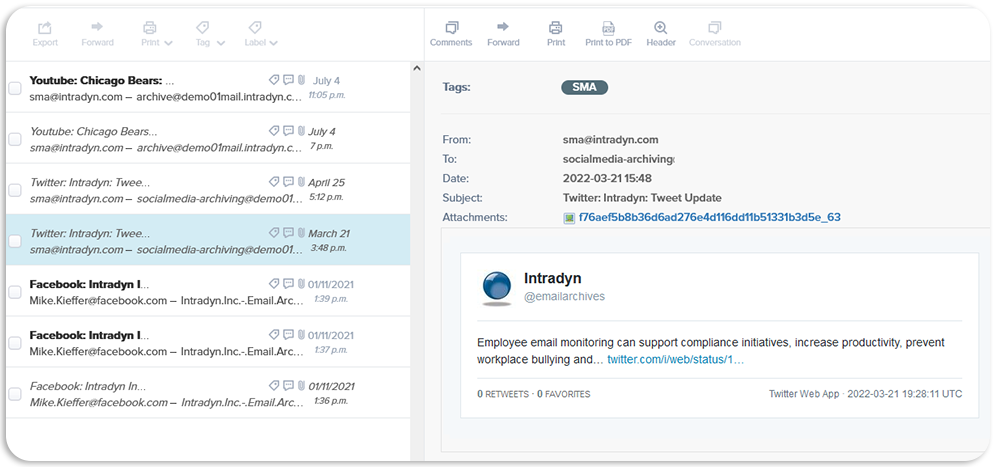Click the Forward icon above message list

point(97,27)
